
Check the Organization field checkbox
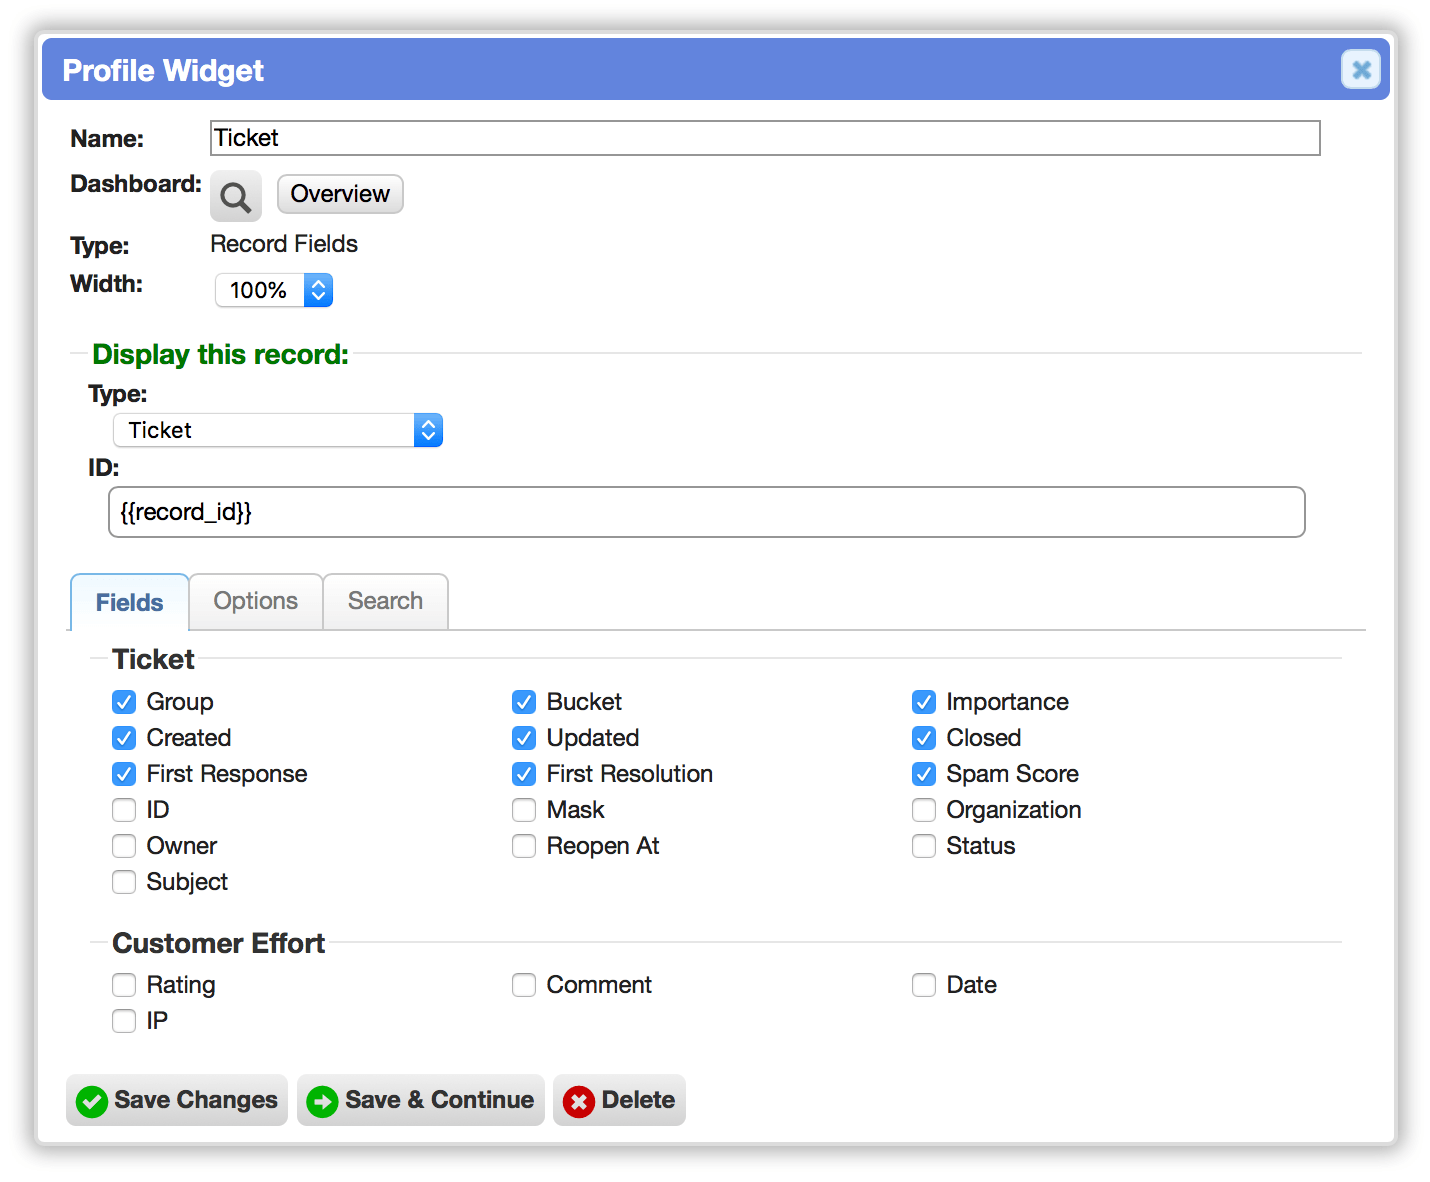(924, 810)
